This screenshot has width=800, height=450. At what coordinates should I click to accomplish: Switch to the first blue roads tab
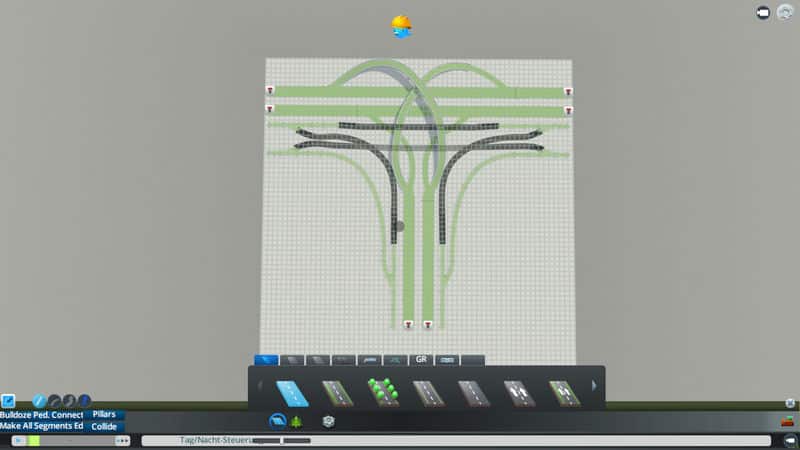coord(266,359)
